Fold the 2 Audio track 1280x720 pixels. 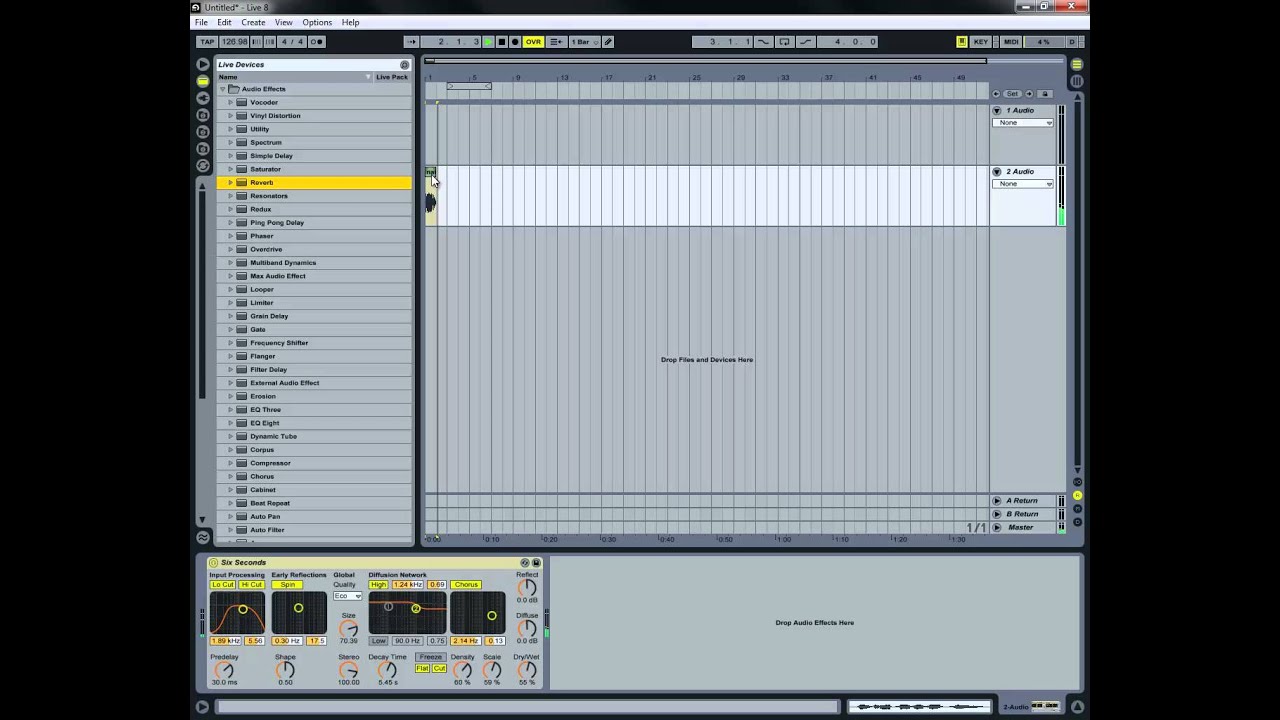(996, 171)
